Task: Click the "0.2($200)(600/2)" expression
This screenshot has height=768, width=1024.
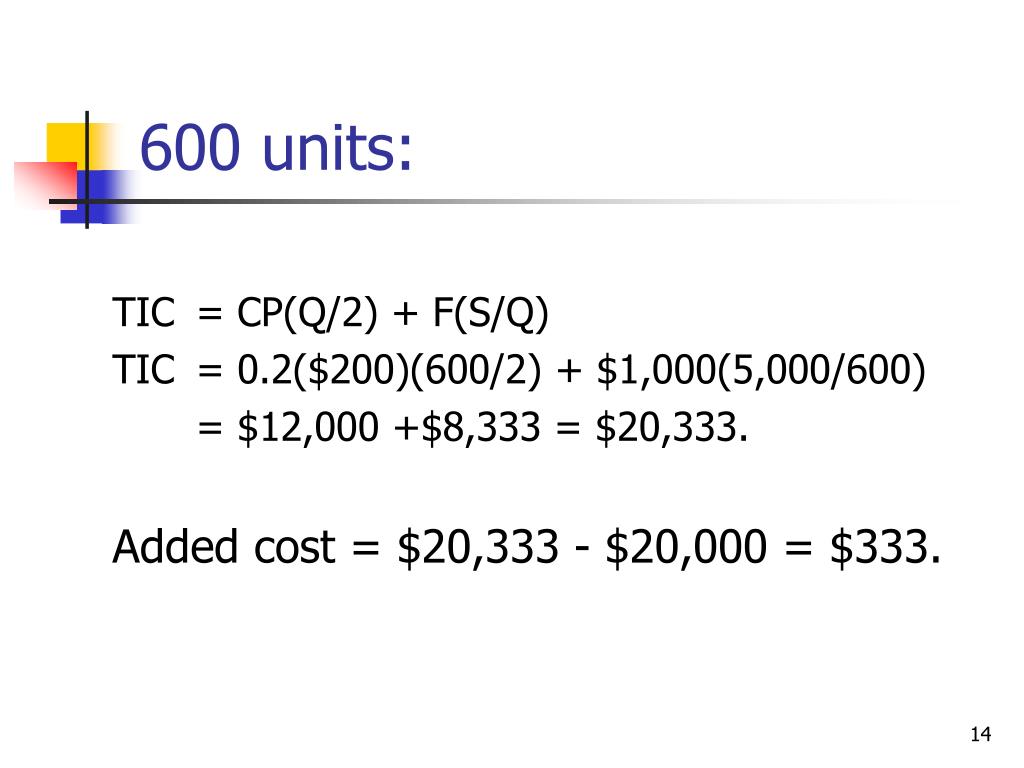Action: [389, 371]
